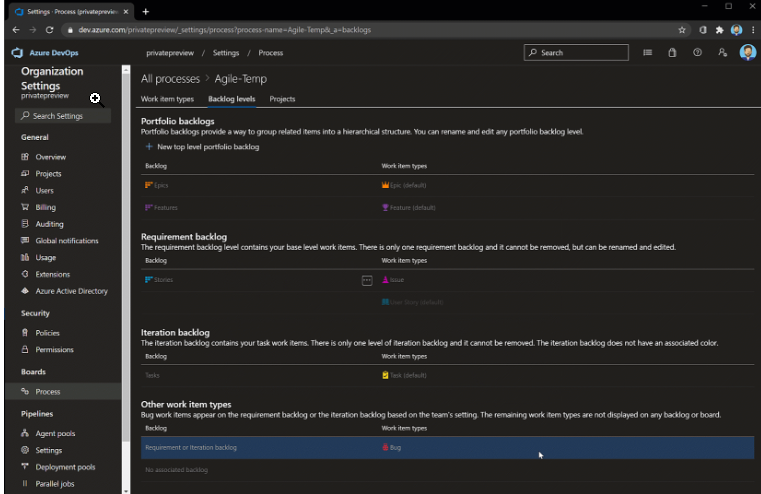Go to All processes breadcrumb

pyautogui.click(x=170, y=79)
